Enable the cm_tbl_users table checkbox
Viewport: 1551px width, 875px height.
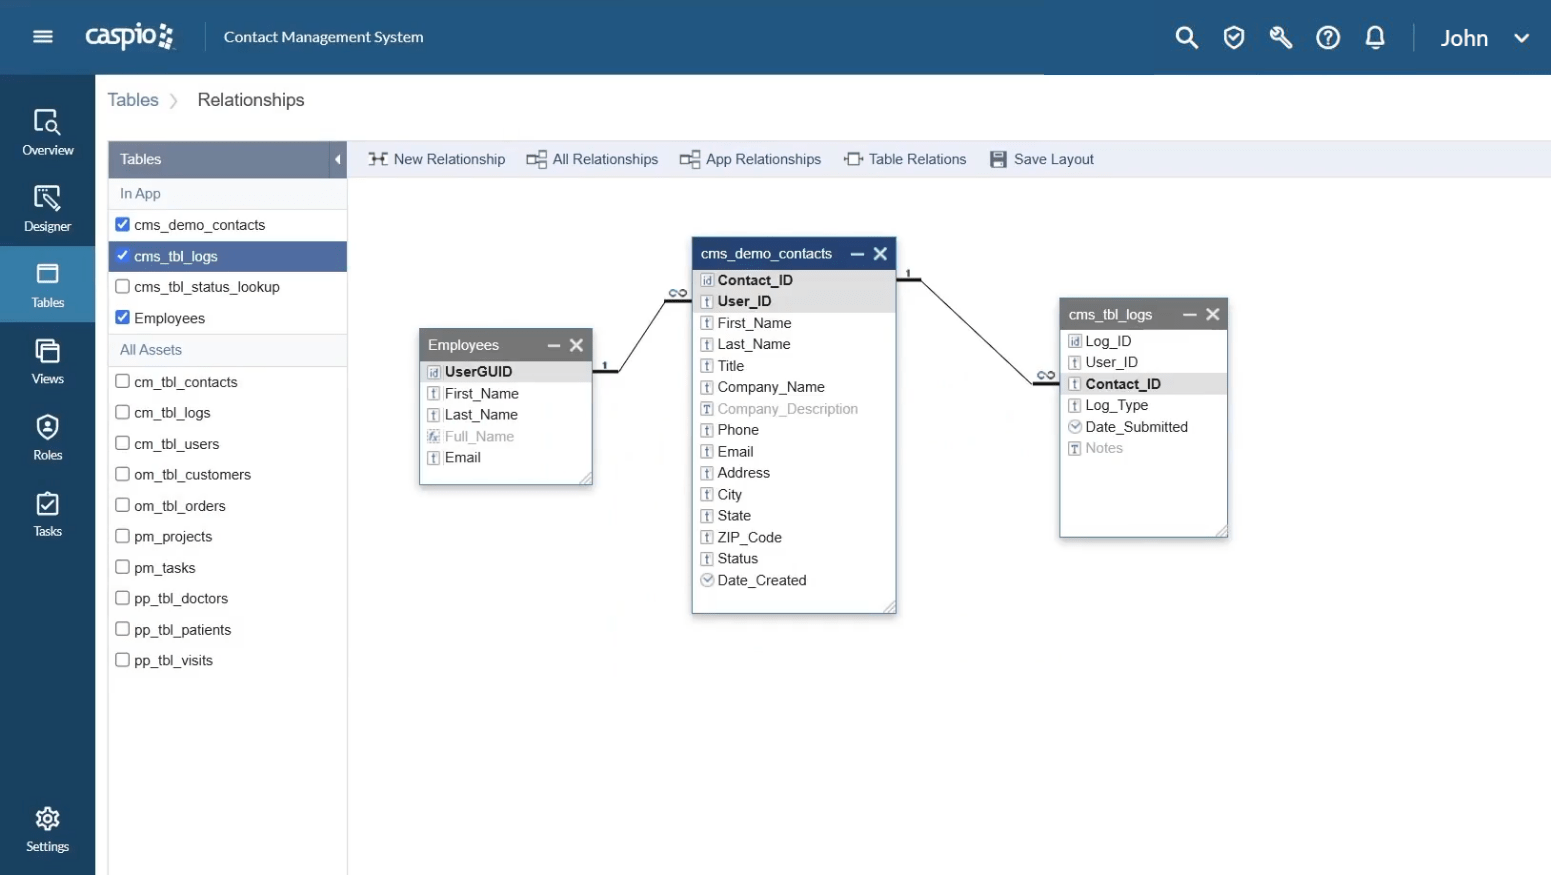point(121,443)
